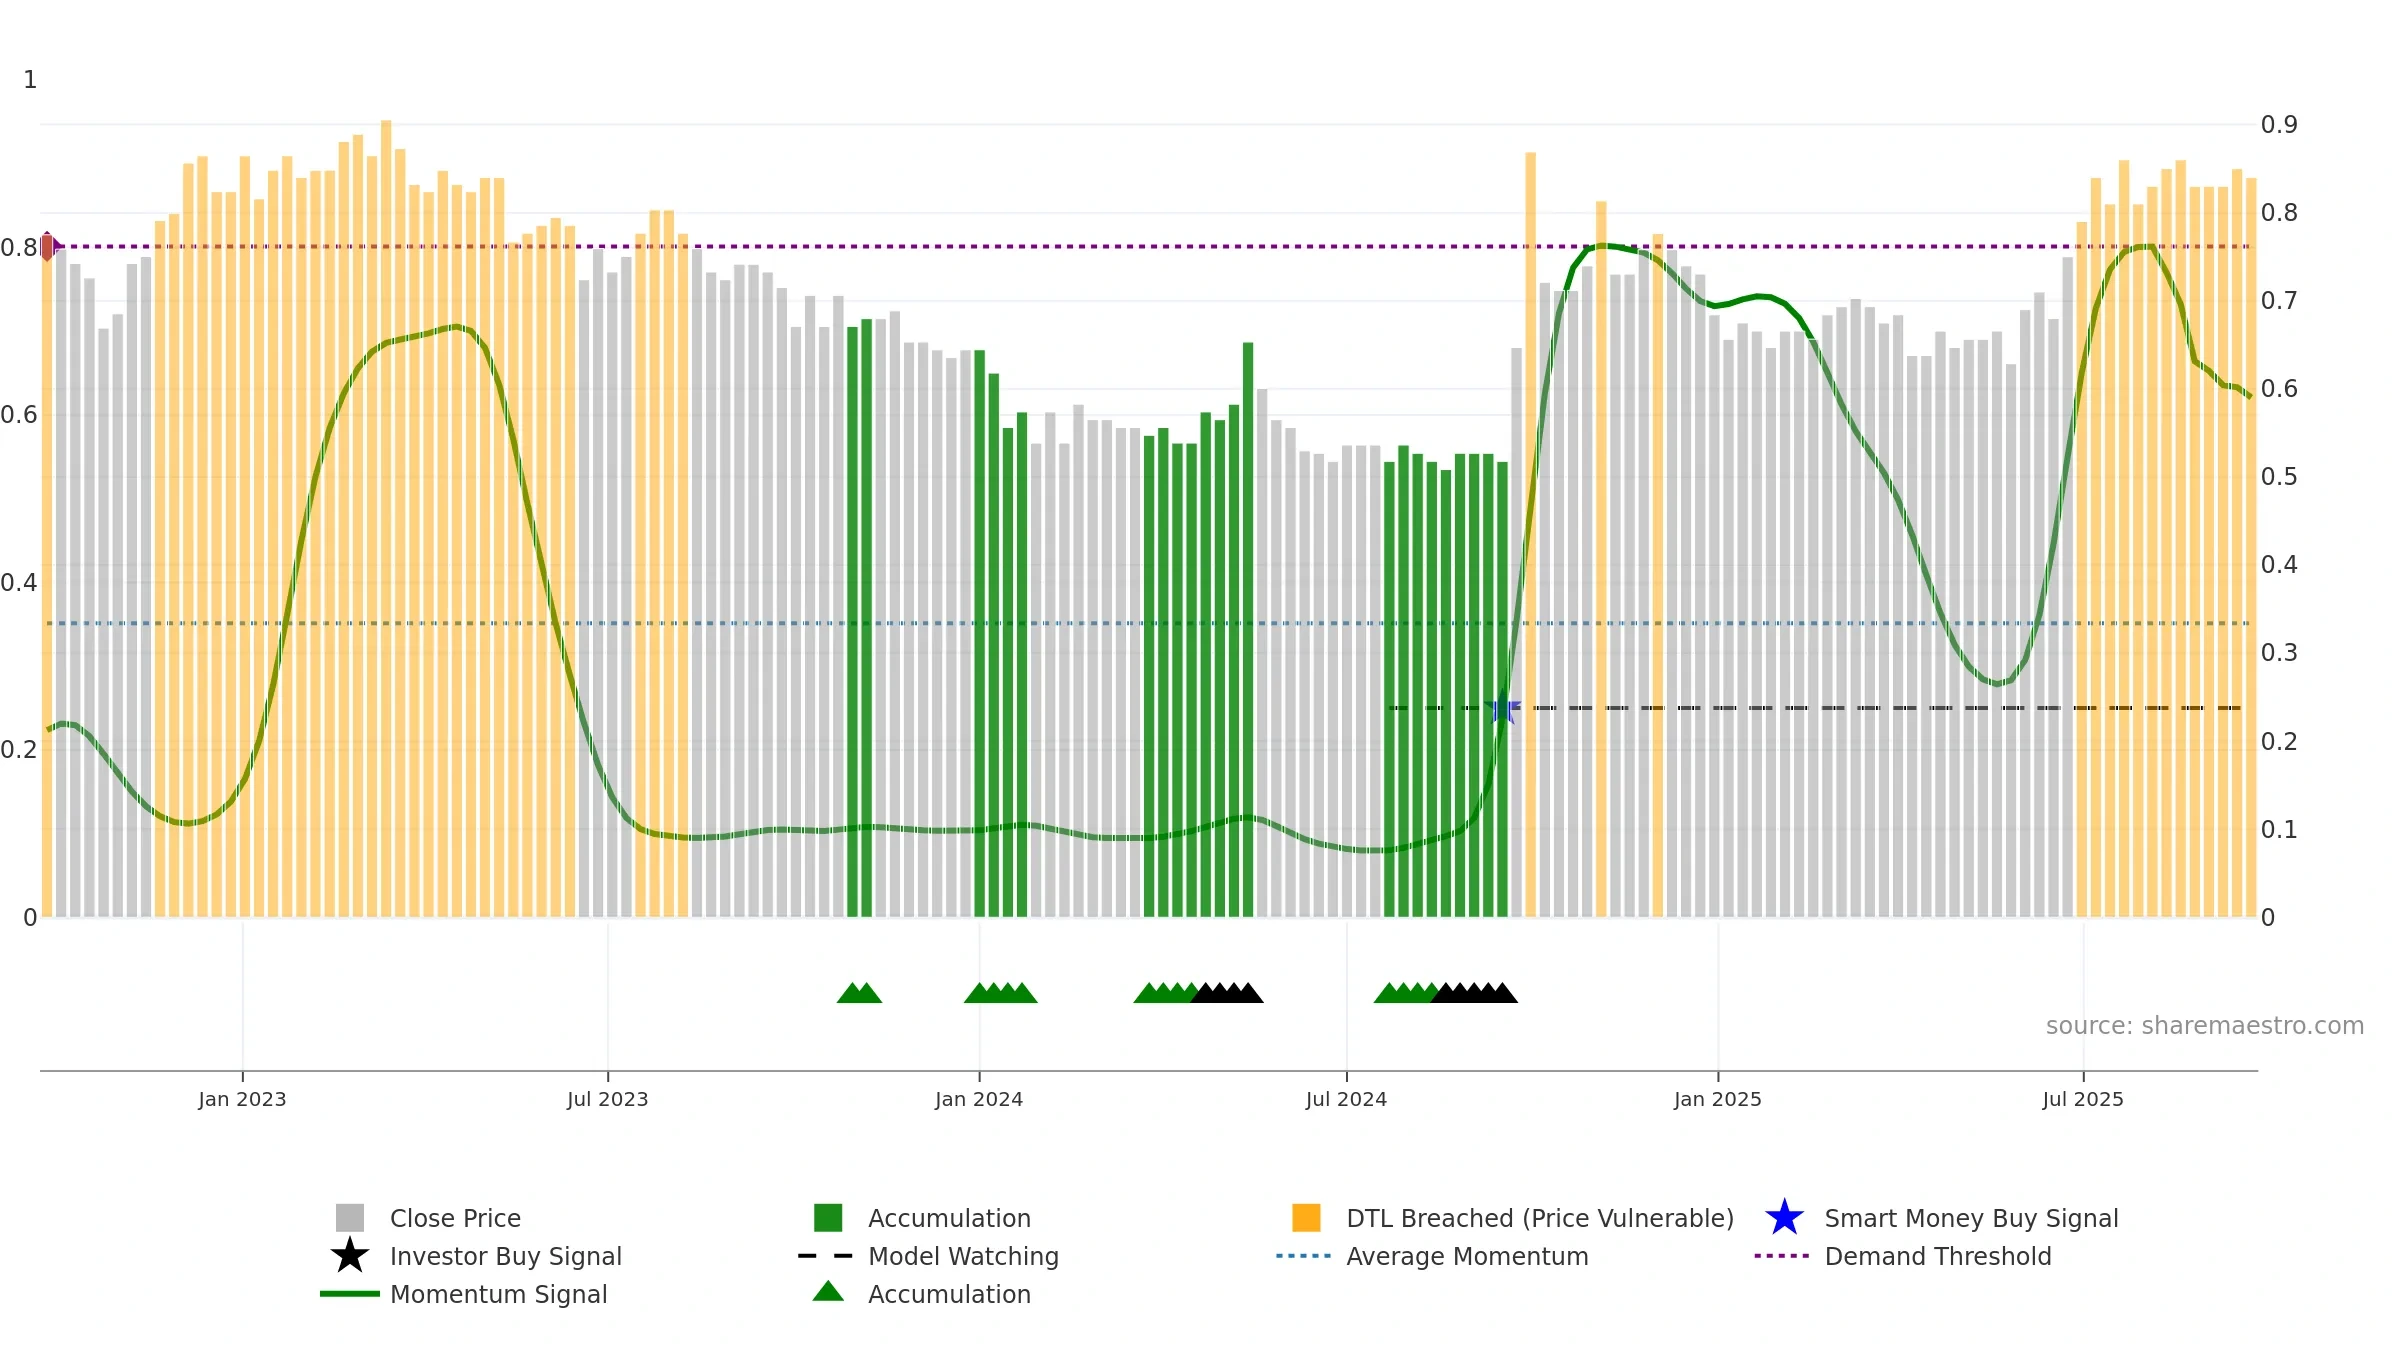Click the Jul 2025 axis label

click(x=2083, y=1099)
